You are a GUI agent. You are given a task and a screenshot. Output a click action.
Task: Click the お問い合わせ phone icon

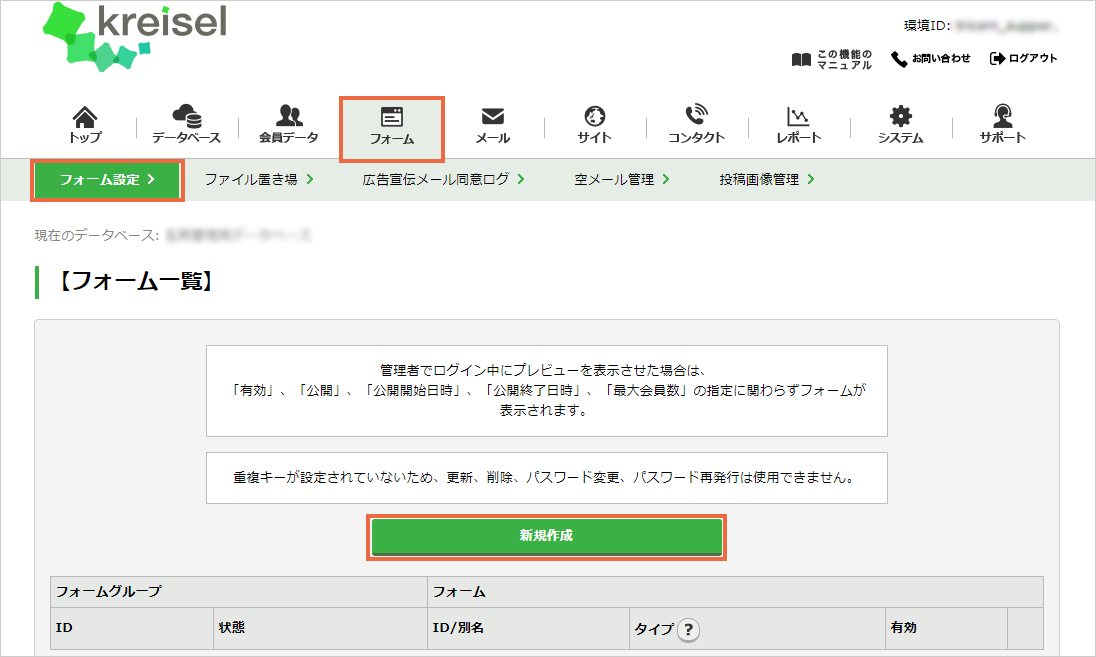pos(899,59)
